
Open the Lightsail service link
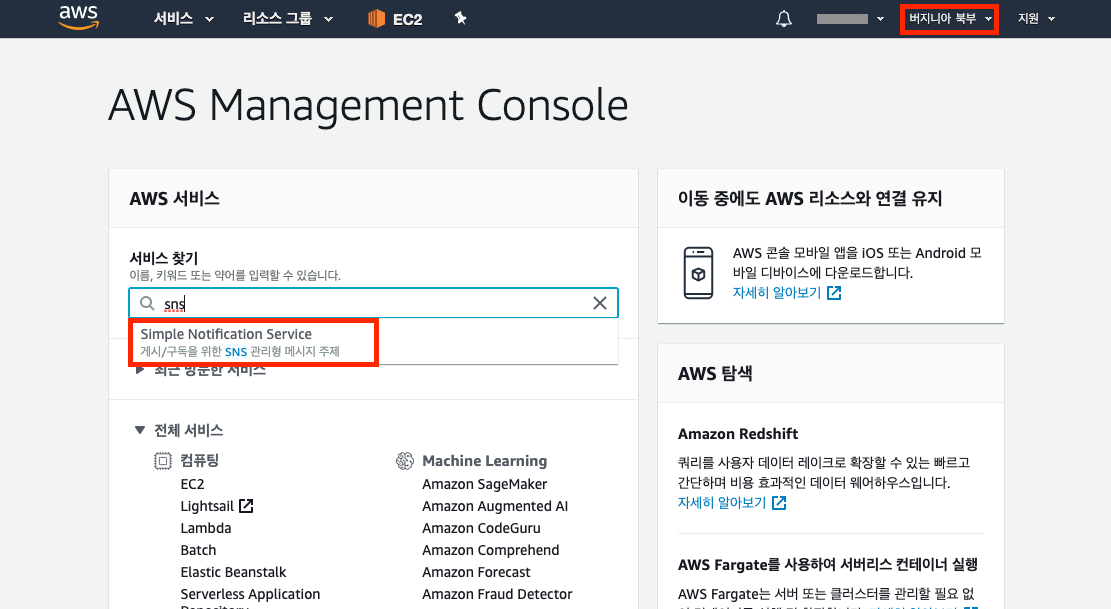pyautogui.click(x=207, y=506)
